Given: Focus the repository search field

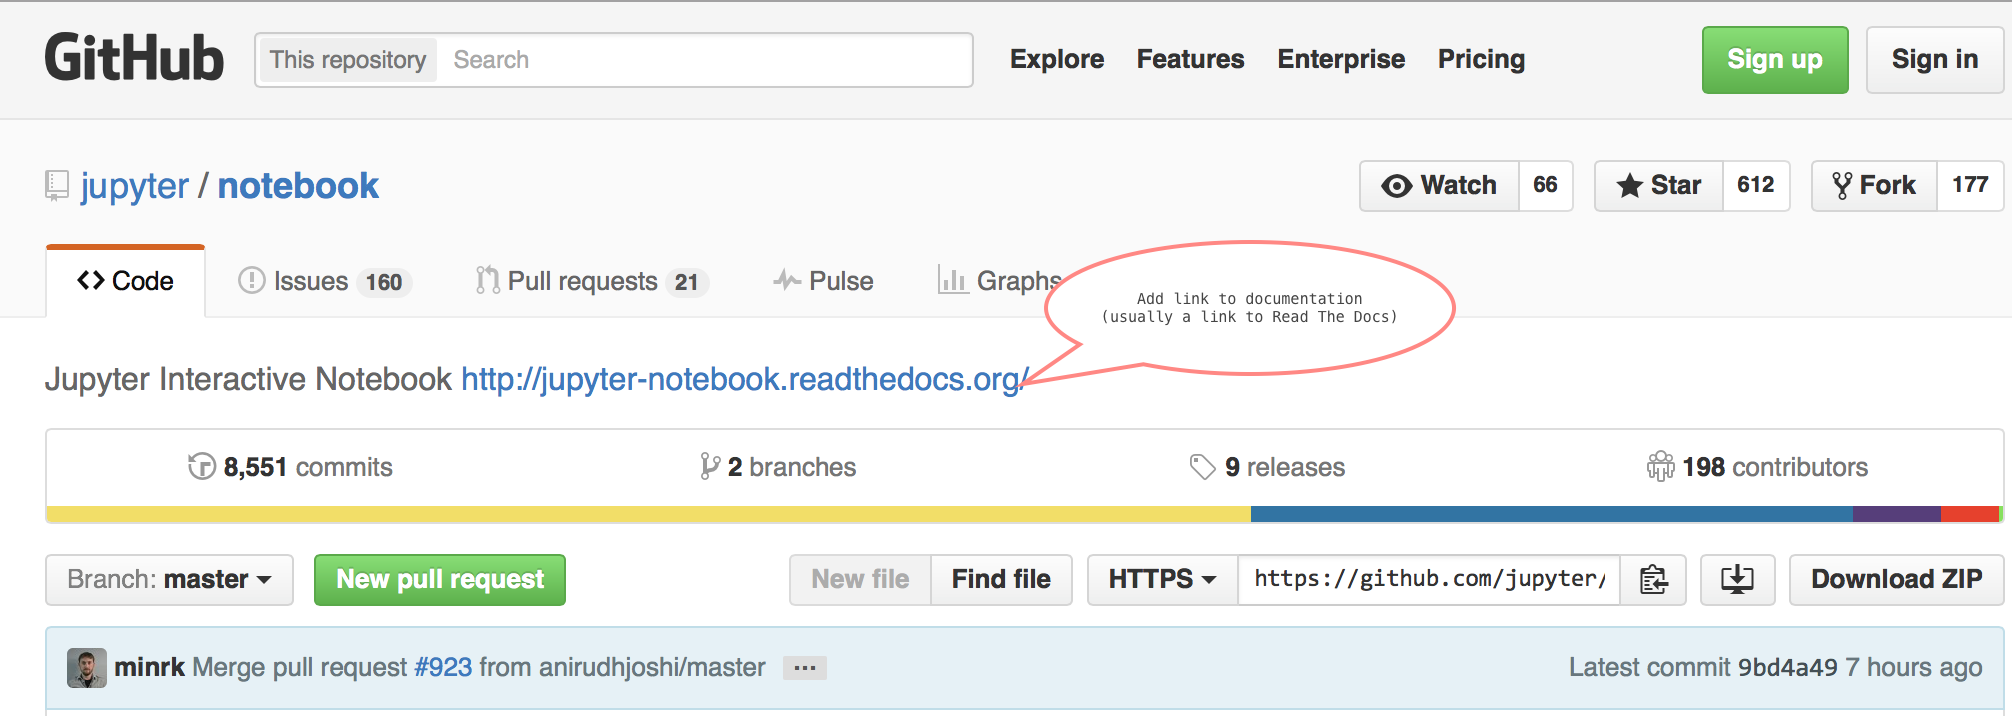Looking at the screenshot, I should (706, 60).
